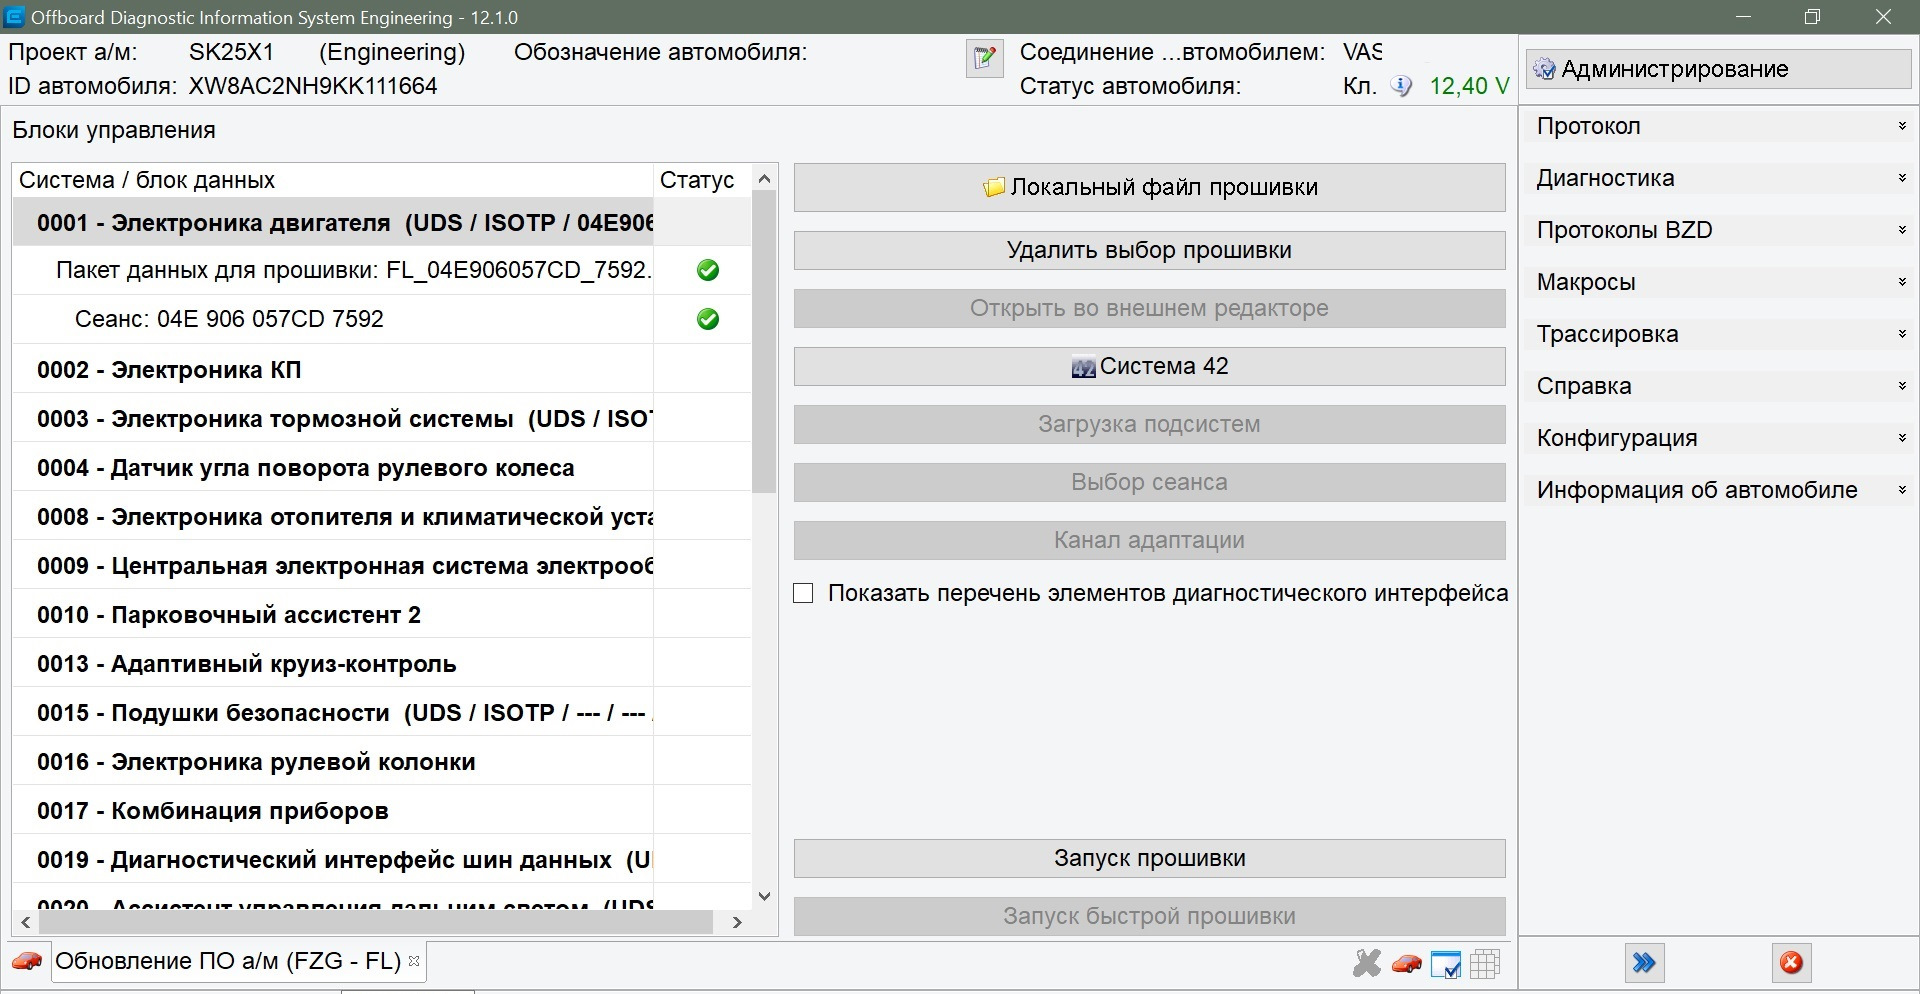Click the notepad edit icon in header
Image resolution: width=1920 pixels, height=994 pixels.
pyautogui.click(x=984, y=59)
